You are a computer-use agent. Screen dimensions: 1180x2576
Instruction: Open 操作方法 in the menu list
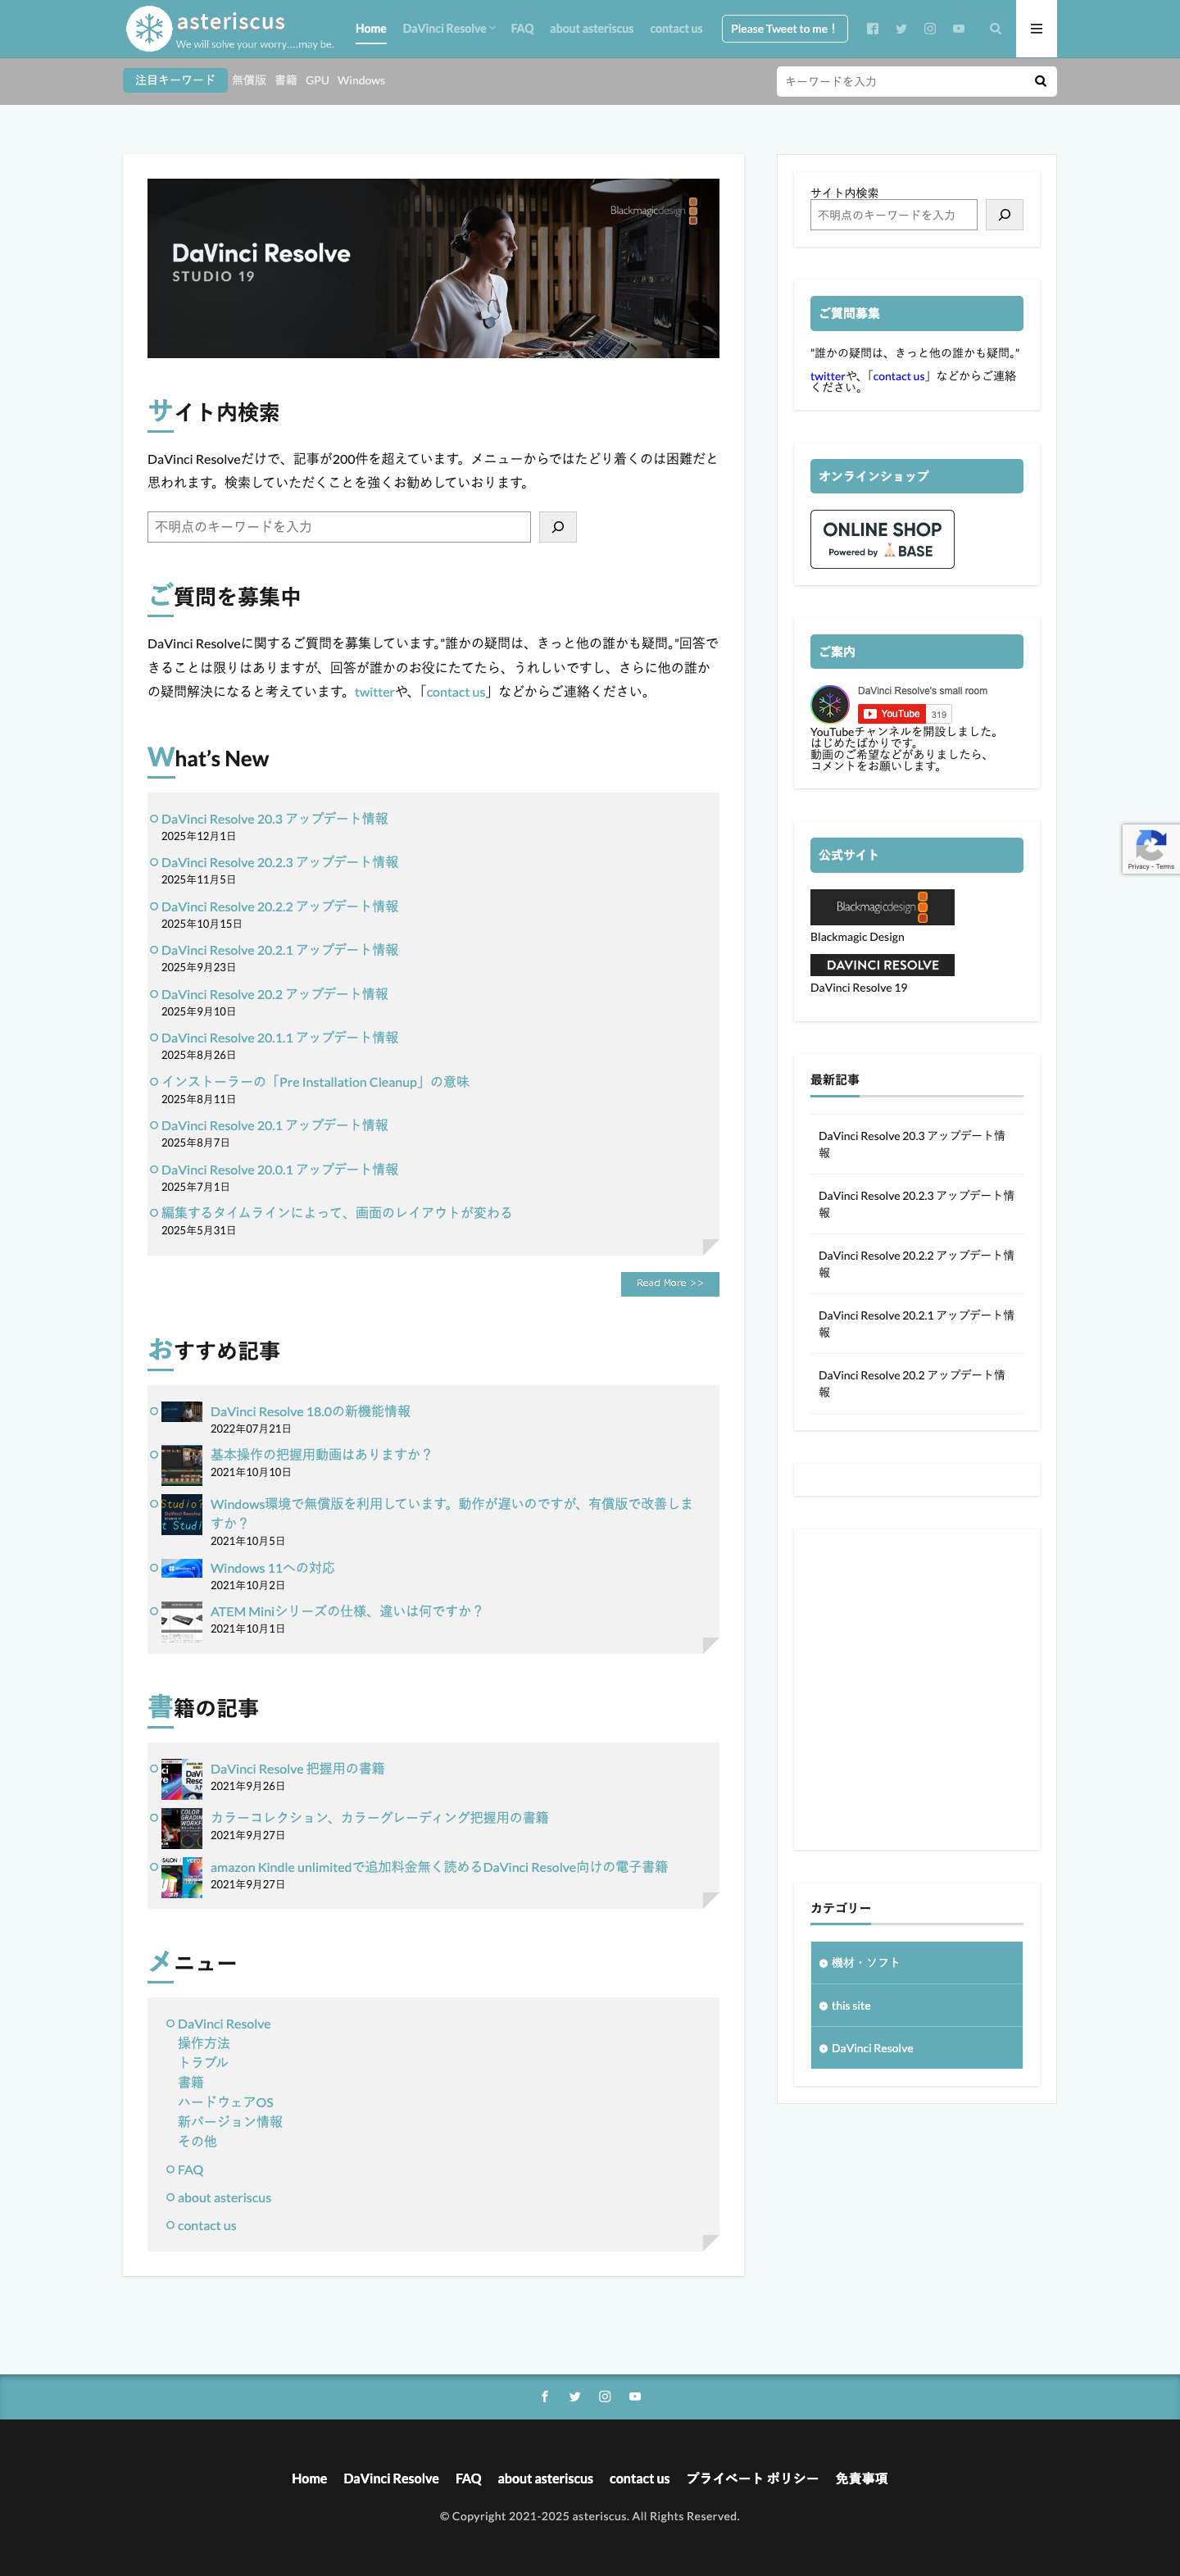pyautogui.click(x=204, y=2043)
